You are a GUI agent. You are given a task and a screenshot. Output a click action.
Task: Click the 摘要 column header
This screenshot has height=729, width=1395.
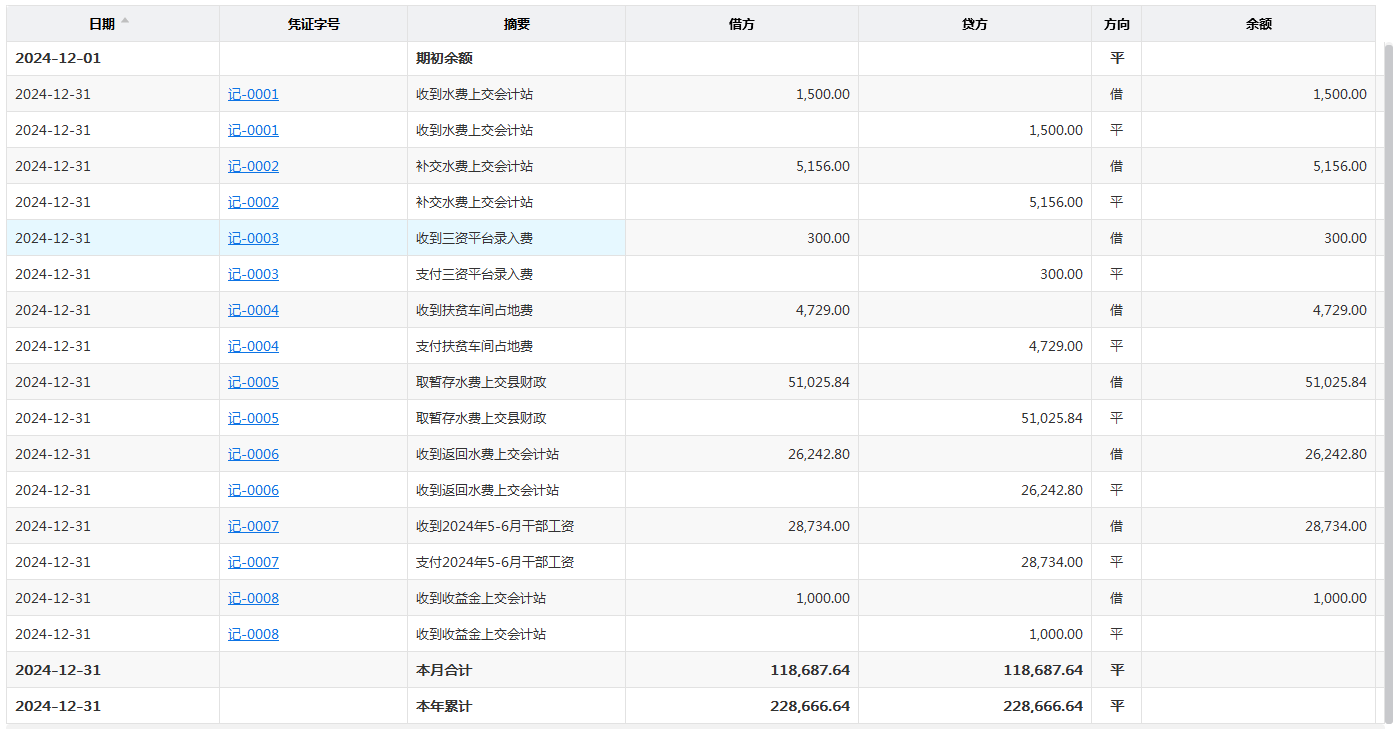click(x=516, y=24)
